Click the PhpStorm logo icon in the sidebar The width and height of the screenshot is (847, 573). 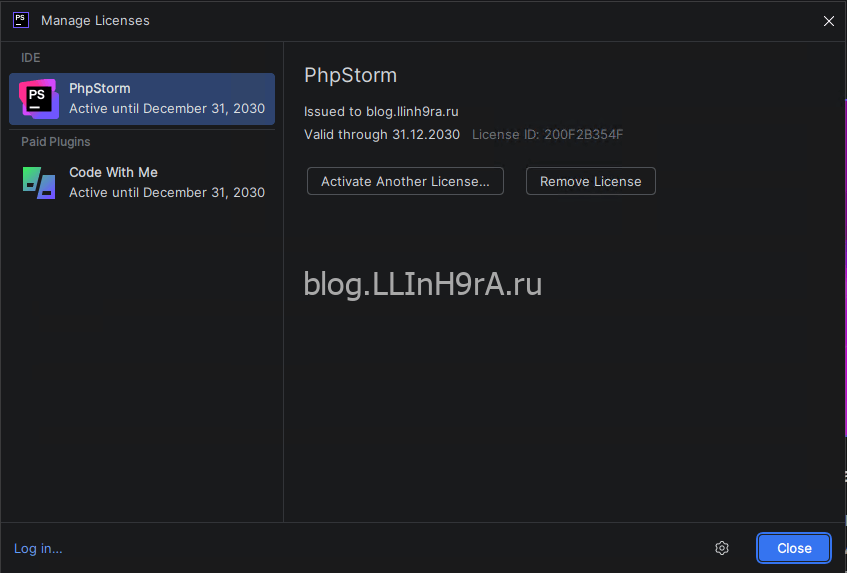pos(38,98)
